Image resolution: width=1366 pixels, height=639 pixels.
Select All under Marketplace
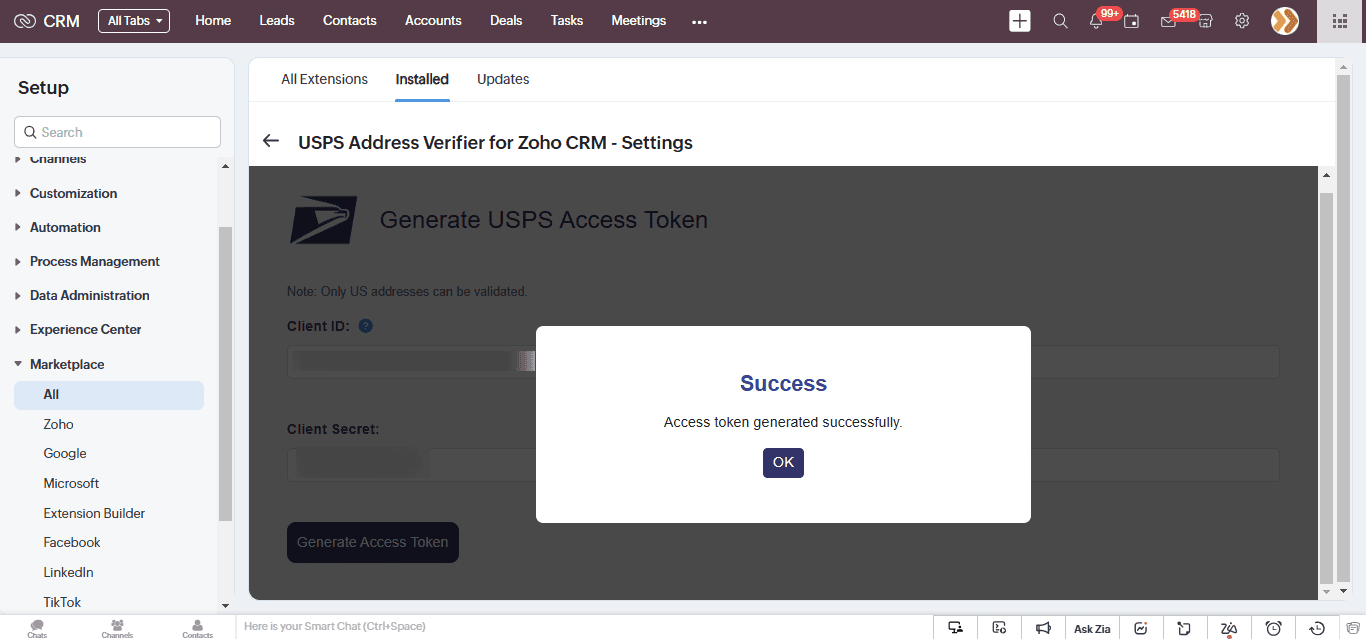(109, 395)
